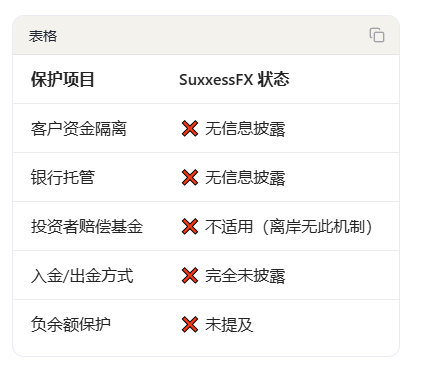Click the red X in the 投资者赔偿基金 row
This screenshot has width=443, height=368.
(x=190, y=227)
